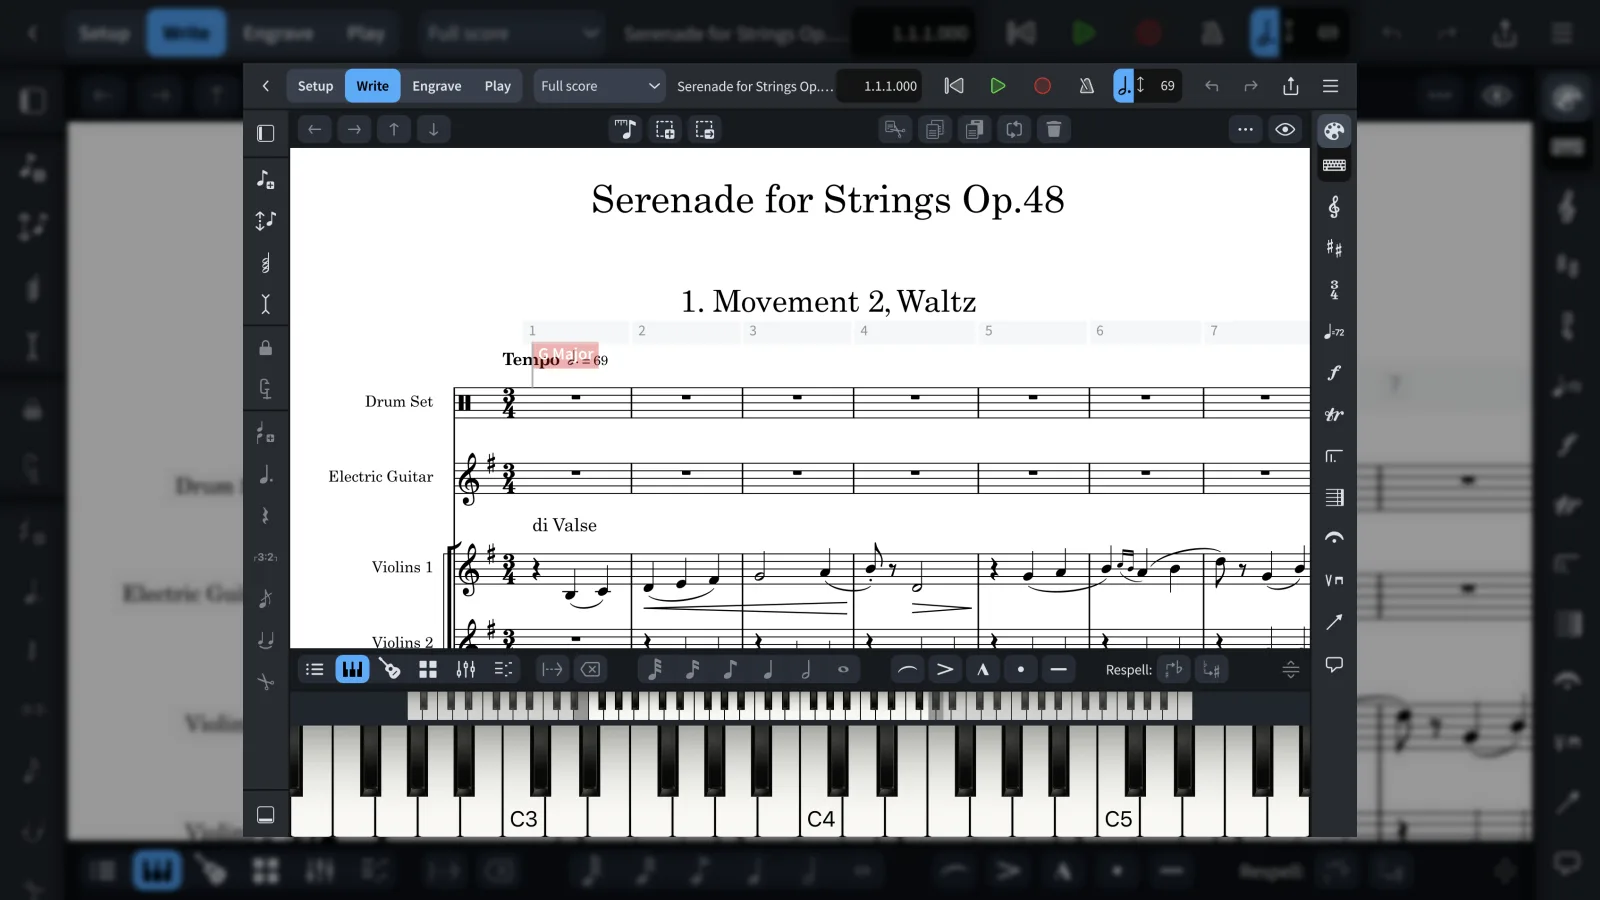Image resolution: width=1600 pixels, height=900 pixels.
Task: Toggle the lower zone panel
Action: 265,815
